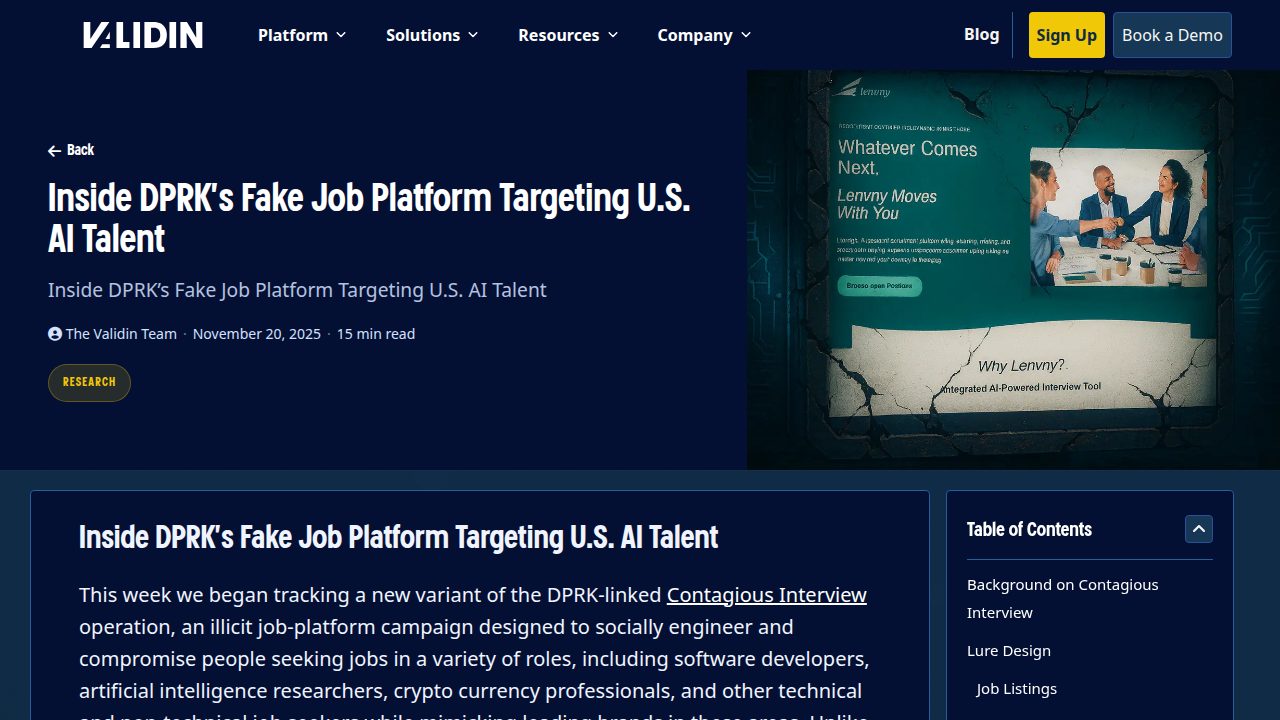Jump to Lure Design section
Screen dimensions: 1280x720
(1009, 651)
